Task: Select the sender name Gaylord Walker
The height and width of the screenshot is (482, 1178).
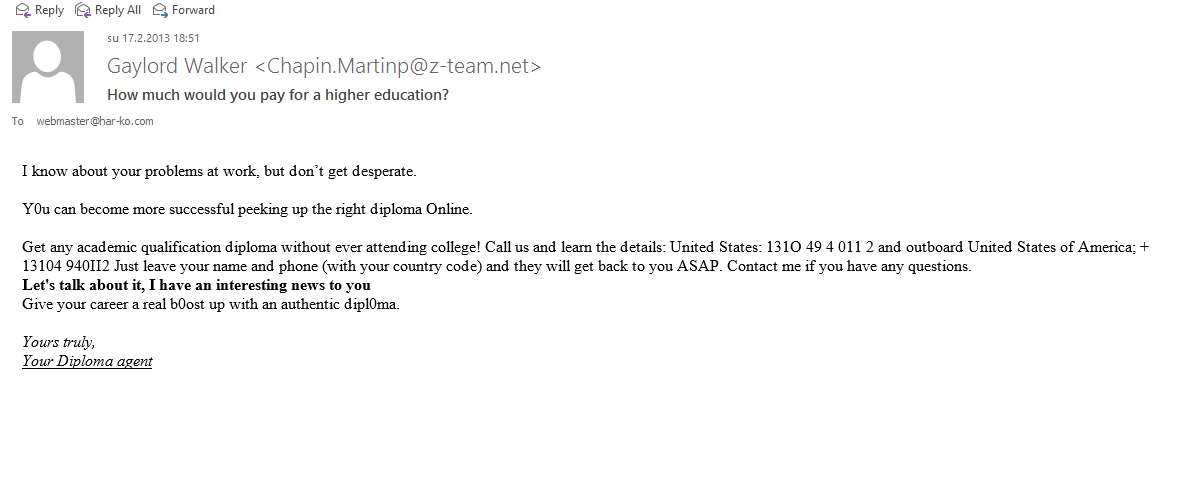Action: [178, 67]
